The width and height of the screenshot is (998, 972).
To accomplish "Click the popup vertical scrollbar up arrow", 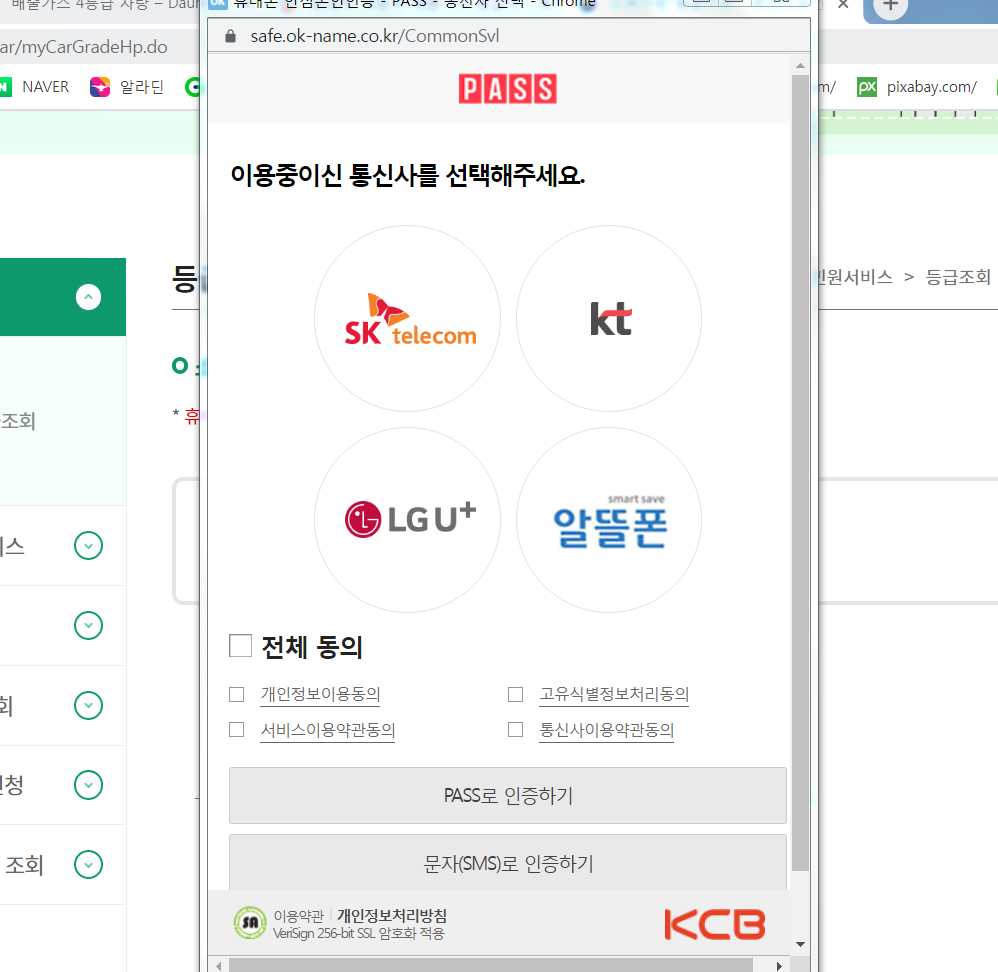I will click(x=801, y=66).
